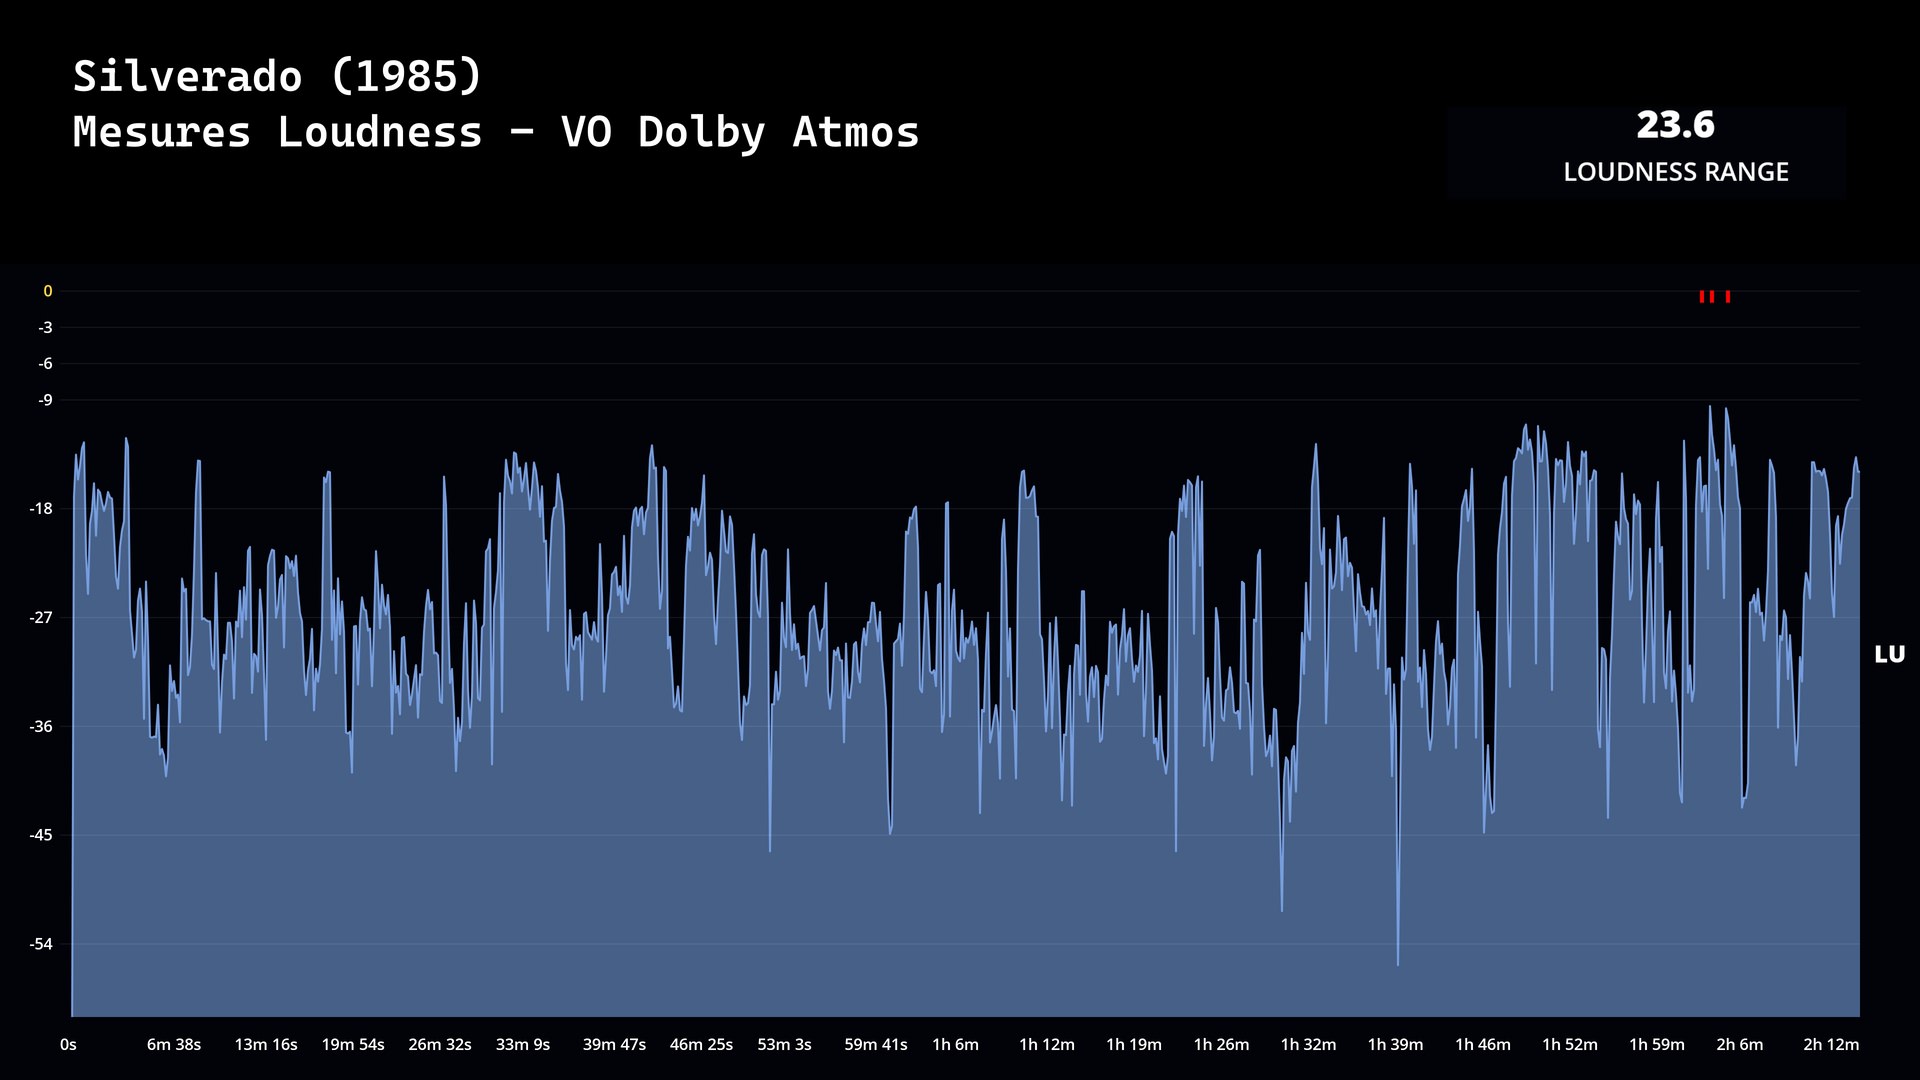Click the -54 y-axis label
1920x1080 pixels.
[41, 944]
